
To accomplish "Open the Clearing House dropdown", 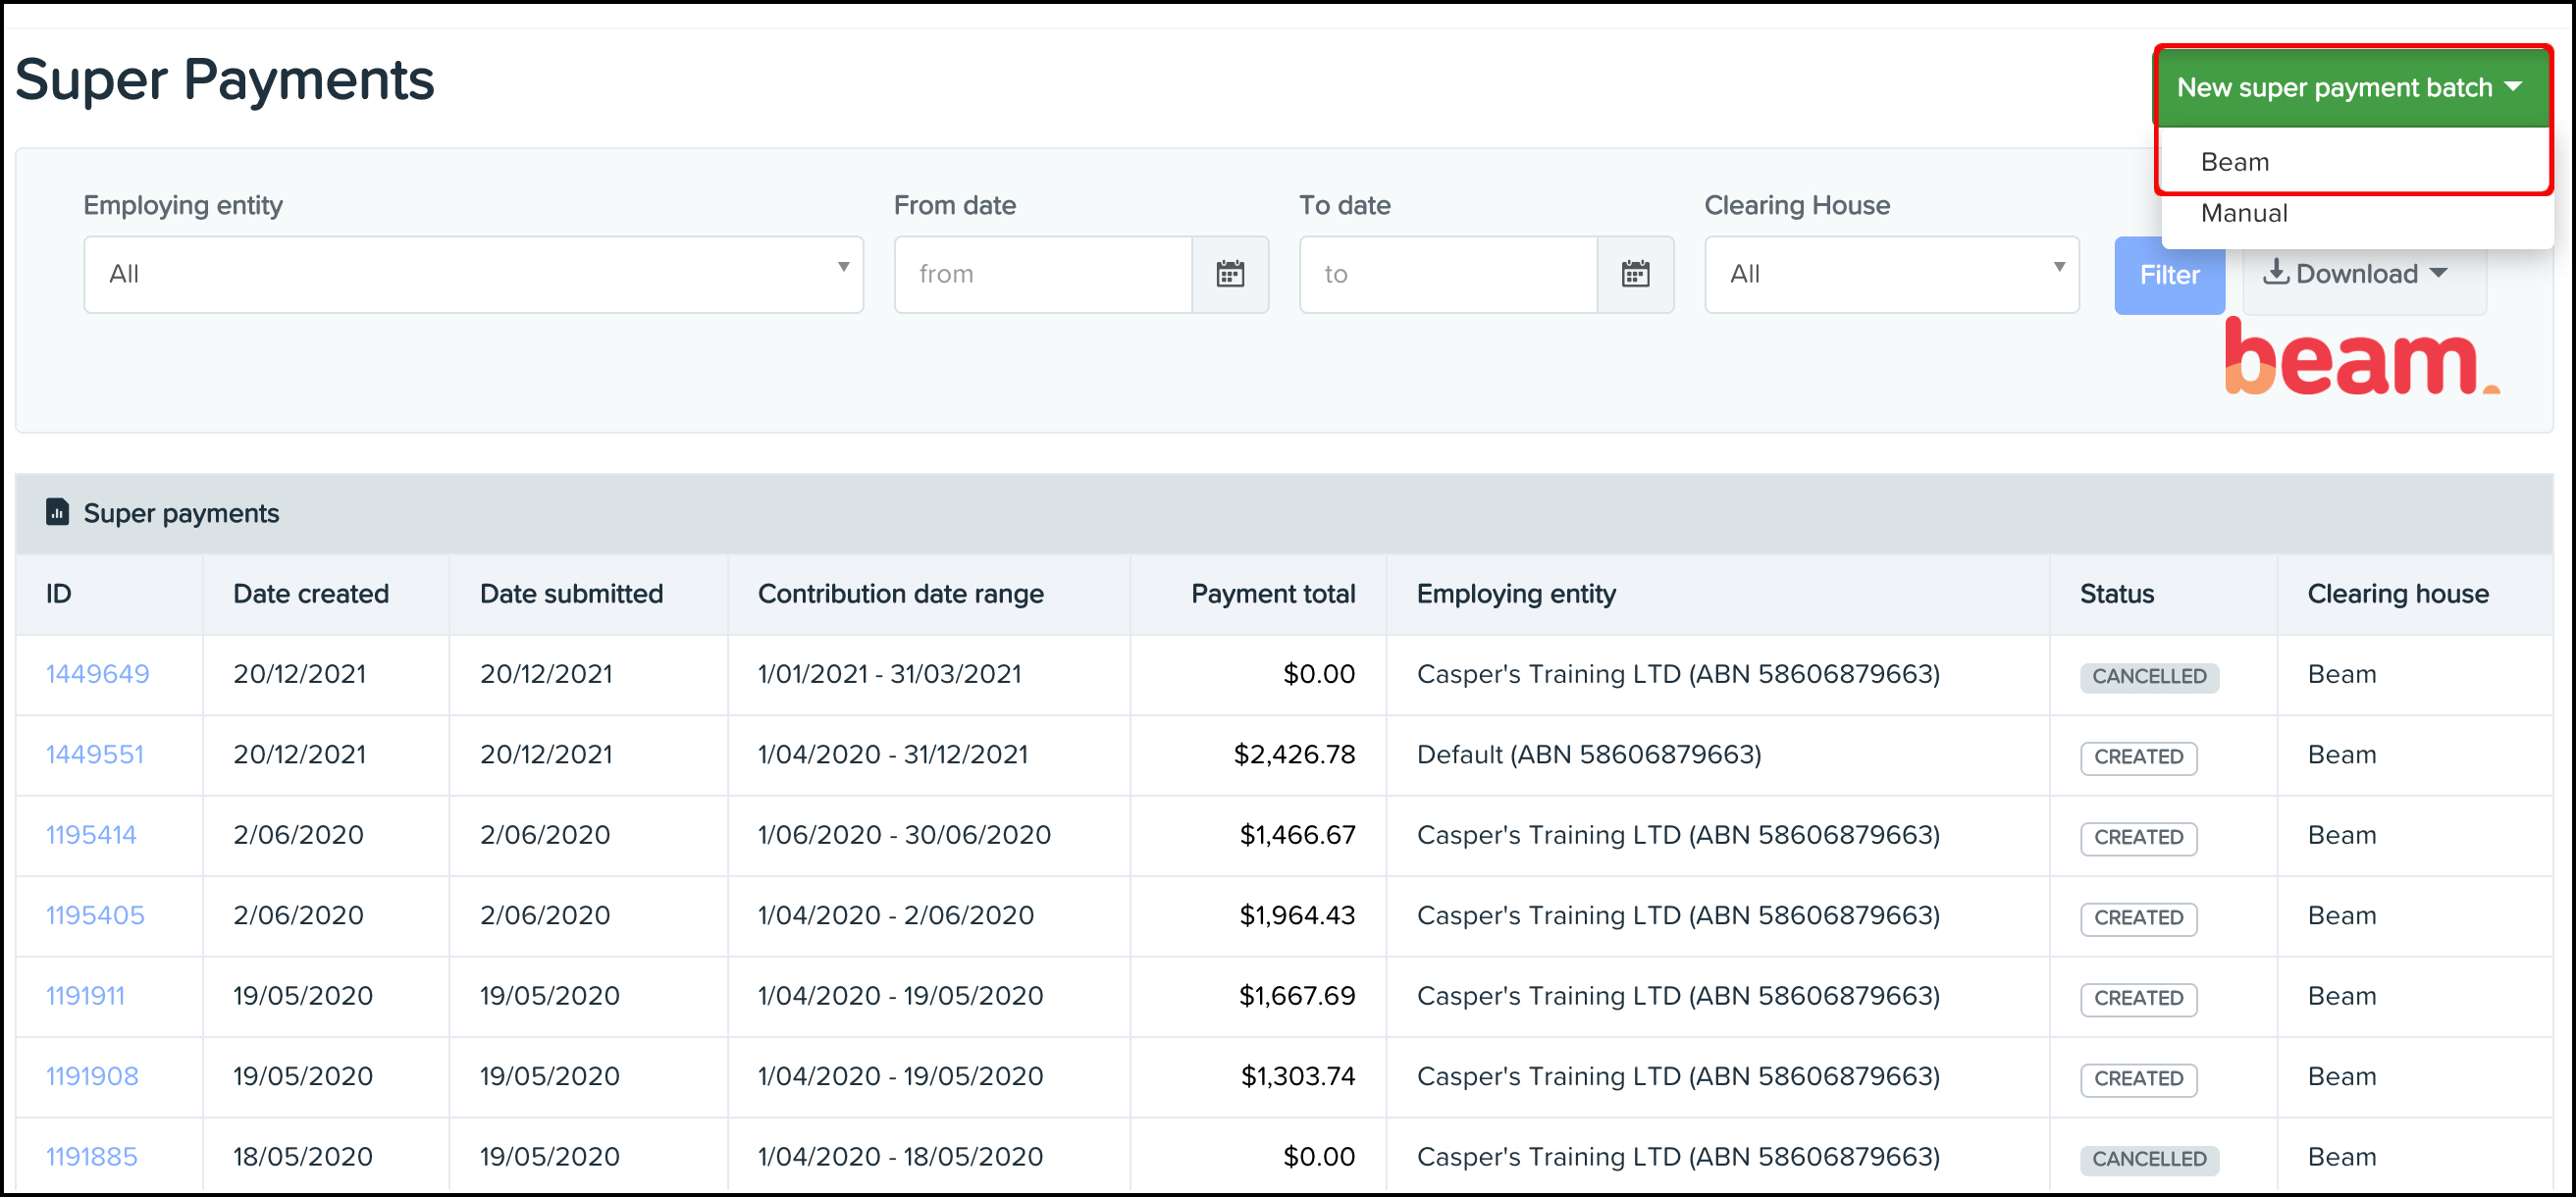I will click(1890, 274).
